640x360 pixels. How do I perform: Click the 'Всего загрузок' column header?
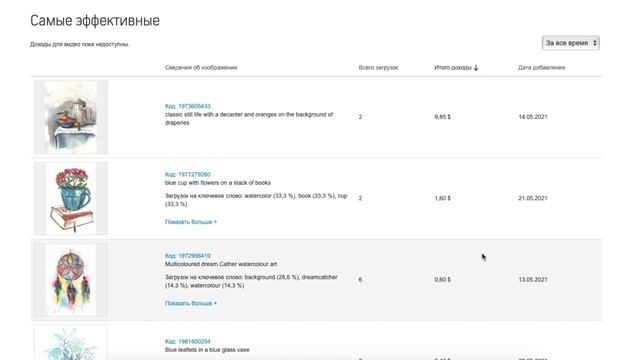click(378, 67)
